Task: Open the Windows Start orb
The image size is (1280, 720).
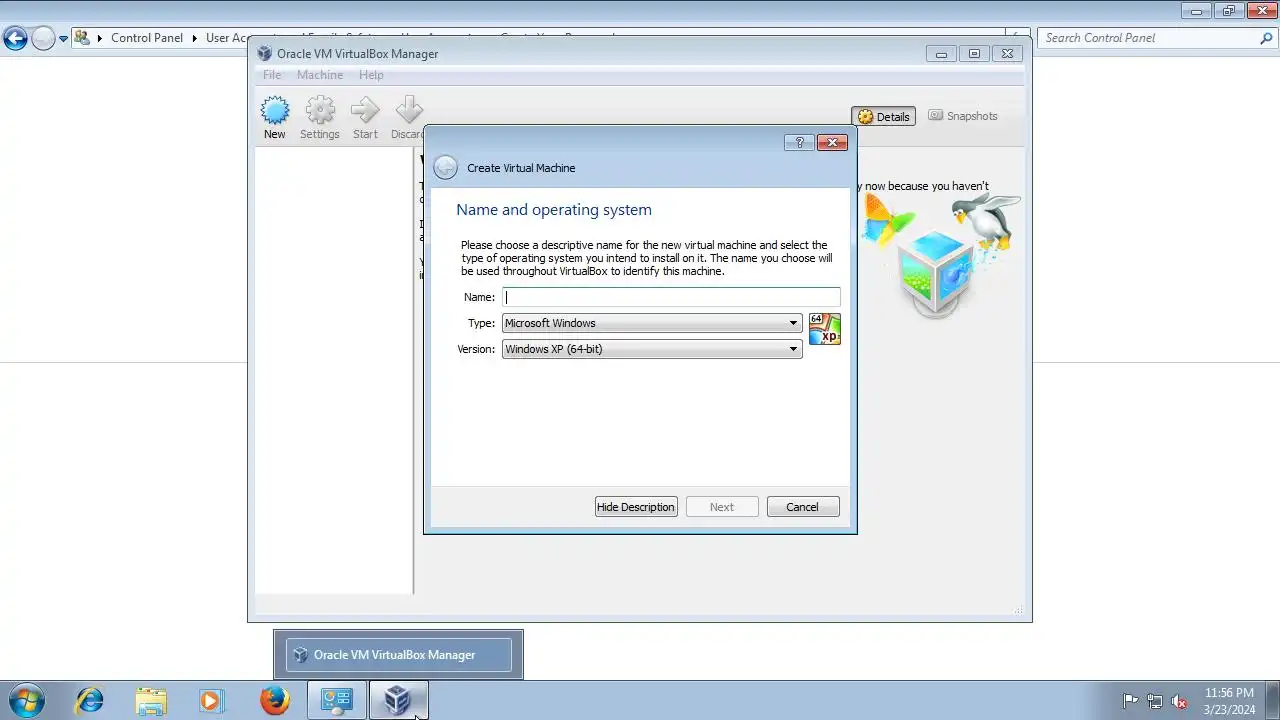Action: click(x=25, y=700)
